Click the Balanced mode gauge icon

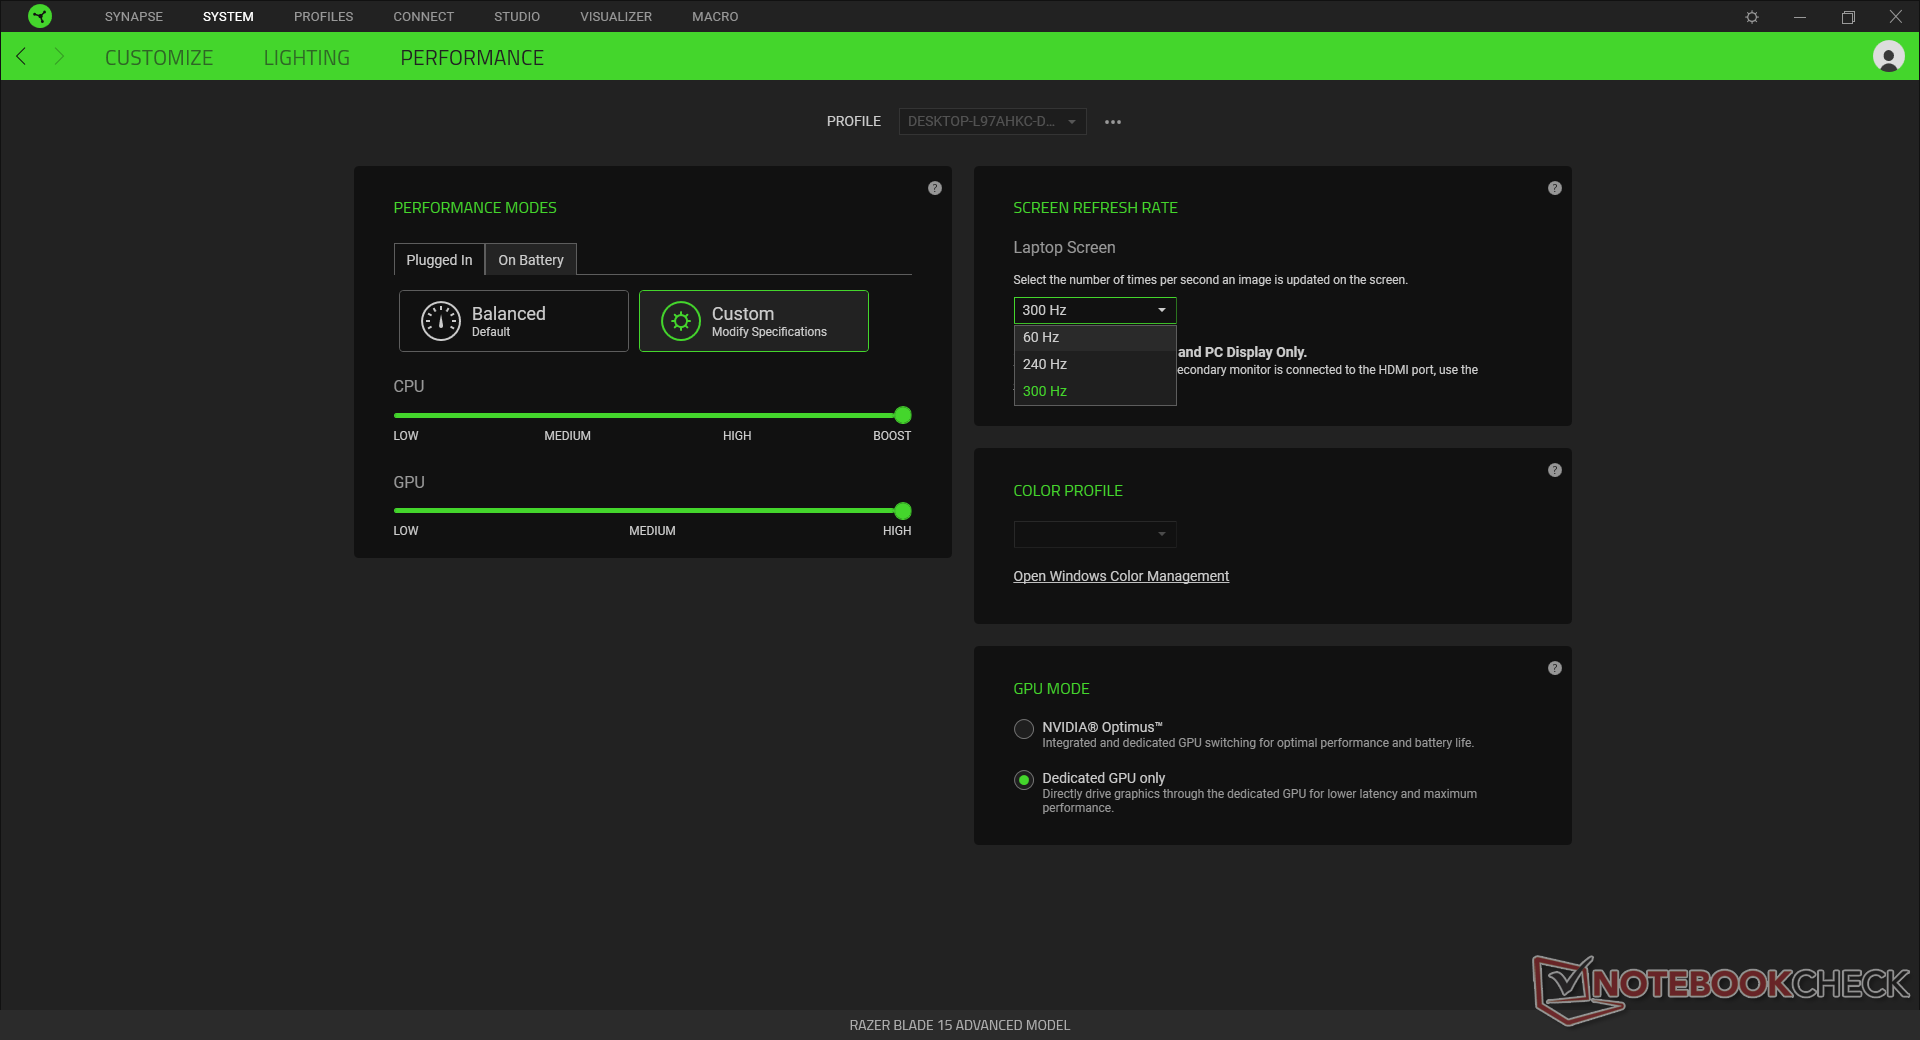(x=440, y=321)
